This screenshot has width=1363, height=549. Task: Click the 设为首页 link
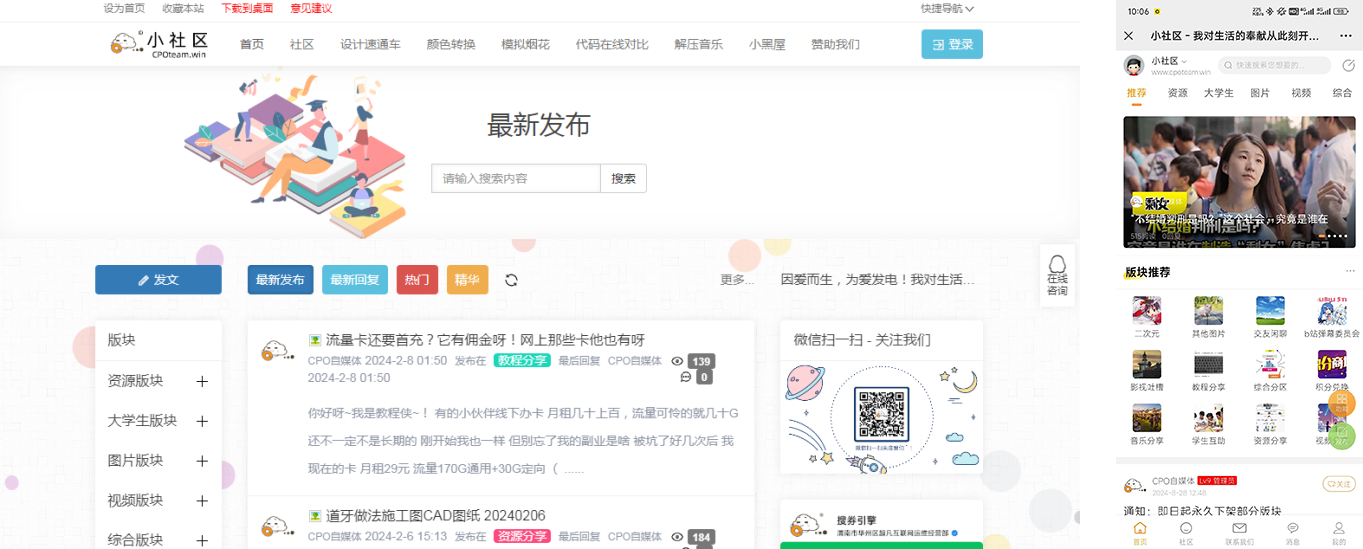click(x=124, y=8)
